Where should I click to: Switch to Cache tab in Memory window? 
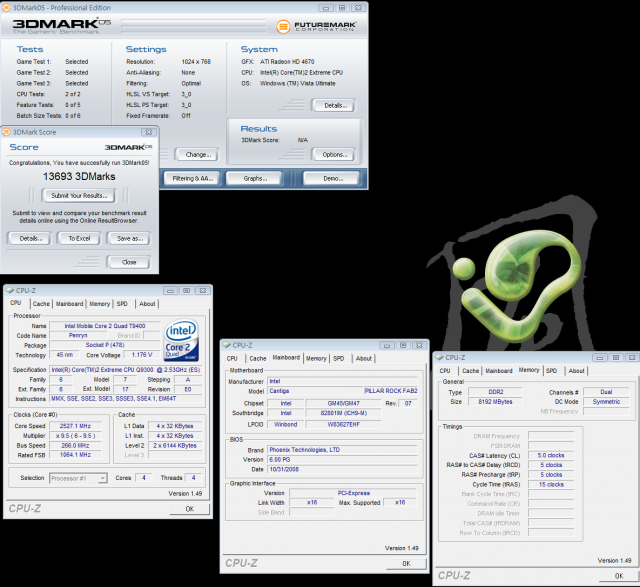470,371
